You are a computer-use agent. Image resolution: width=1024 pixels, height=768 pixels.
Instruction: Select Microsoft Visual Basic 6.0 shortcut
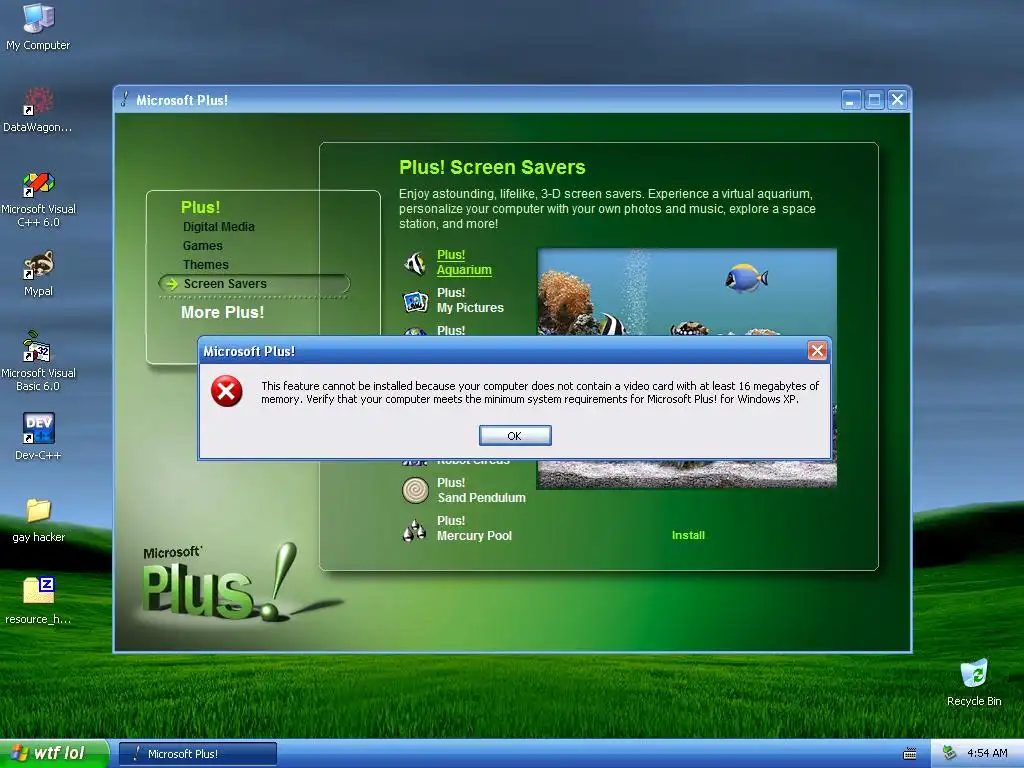(x=38, y=362)
